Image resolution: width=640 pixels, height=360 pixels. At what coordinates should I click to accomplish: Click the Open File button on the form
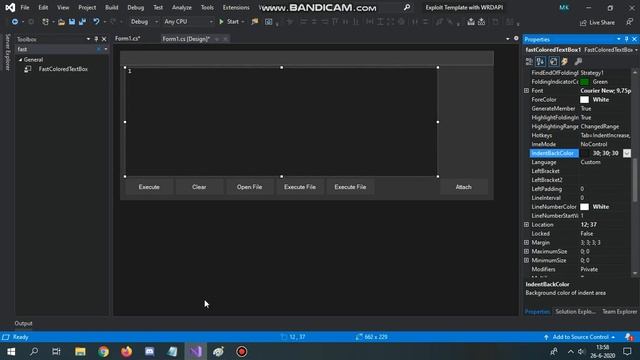[x=249, y=187]
